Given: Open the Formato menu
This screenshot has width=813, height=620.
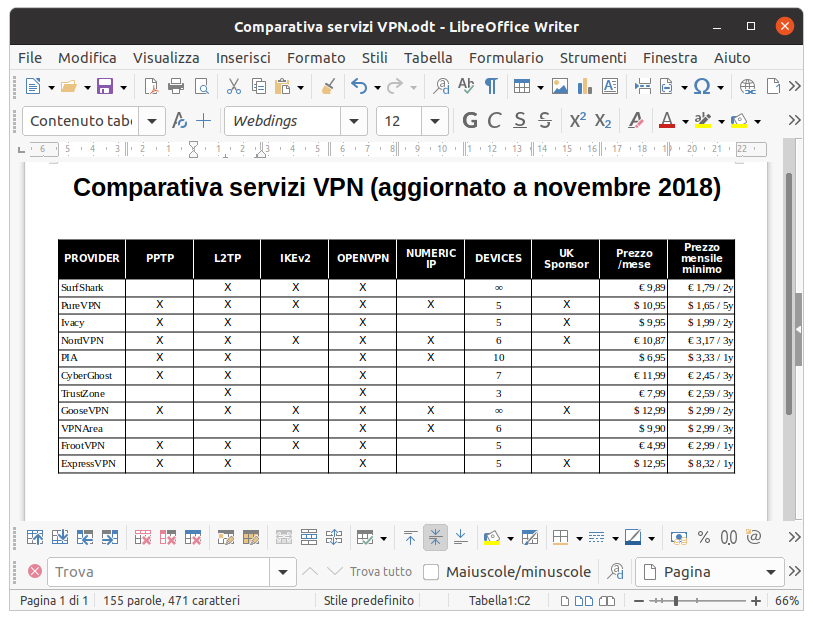Looking at the screenshot, I should 316,58.
